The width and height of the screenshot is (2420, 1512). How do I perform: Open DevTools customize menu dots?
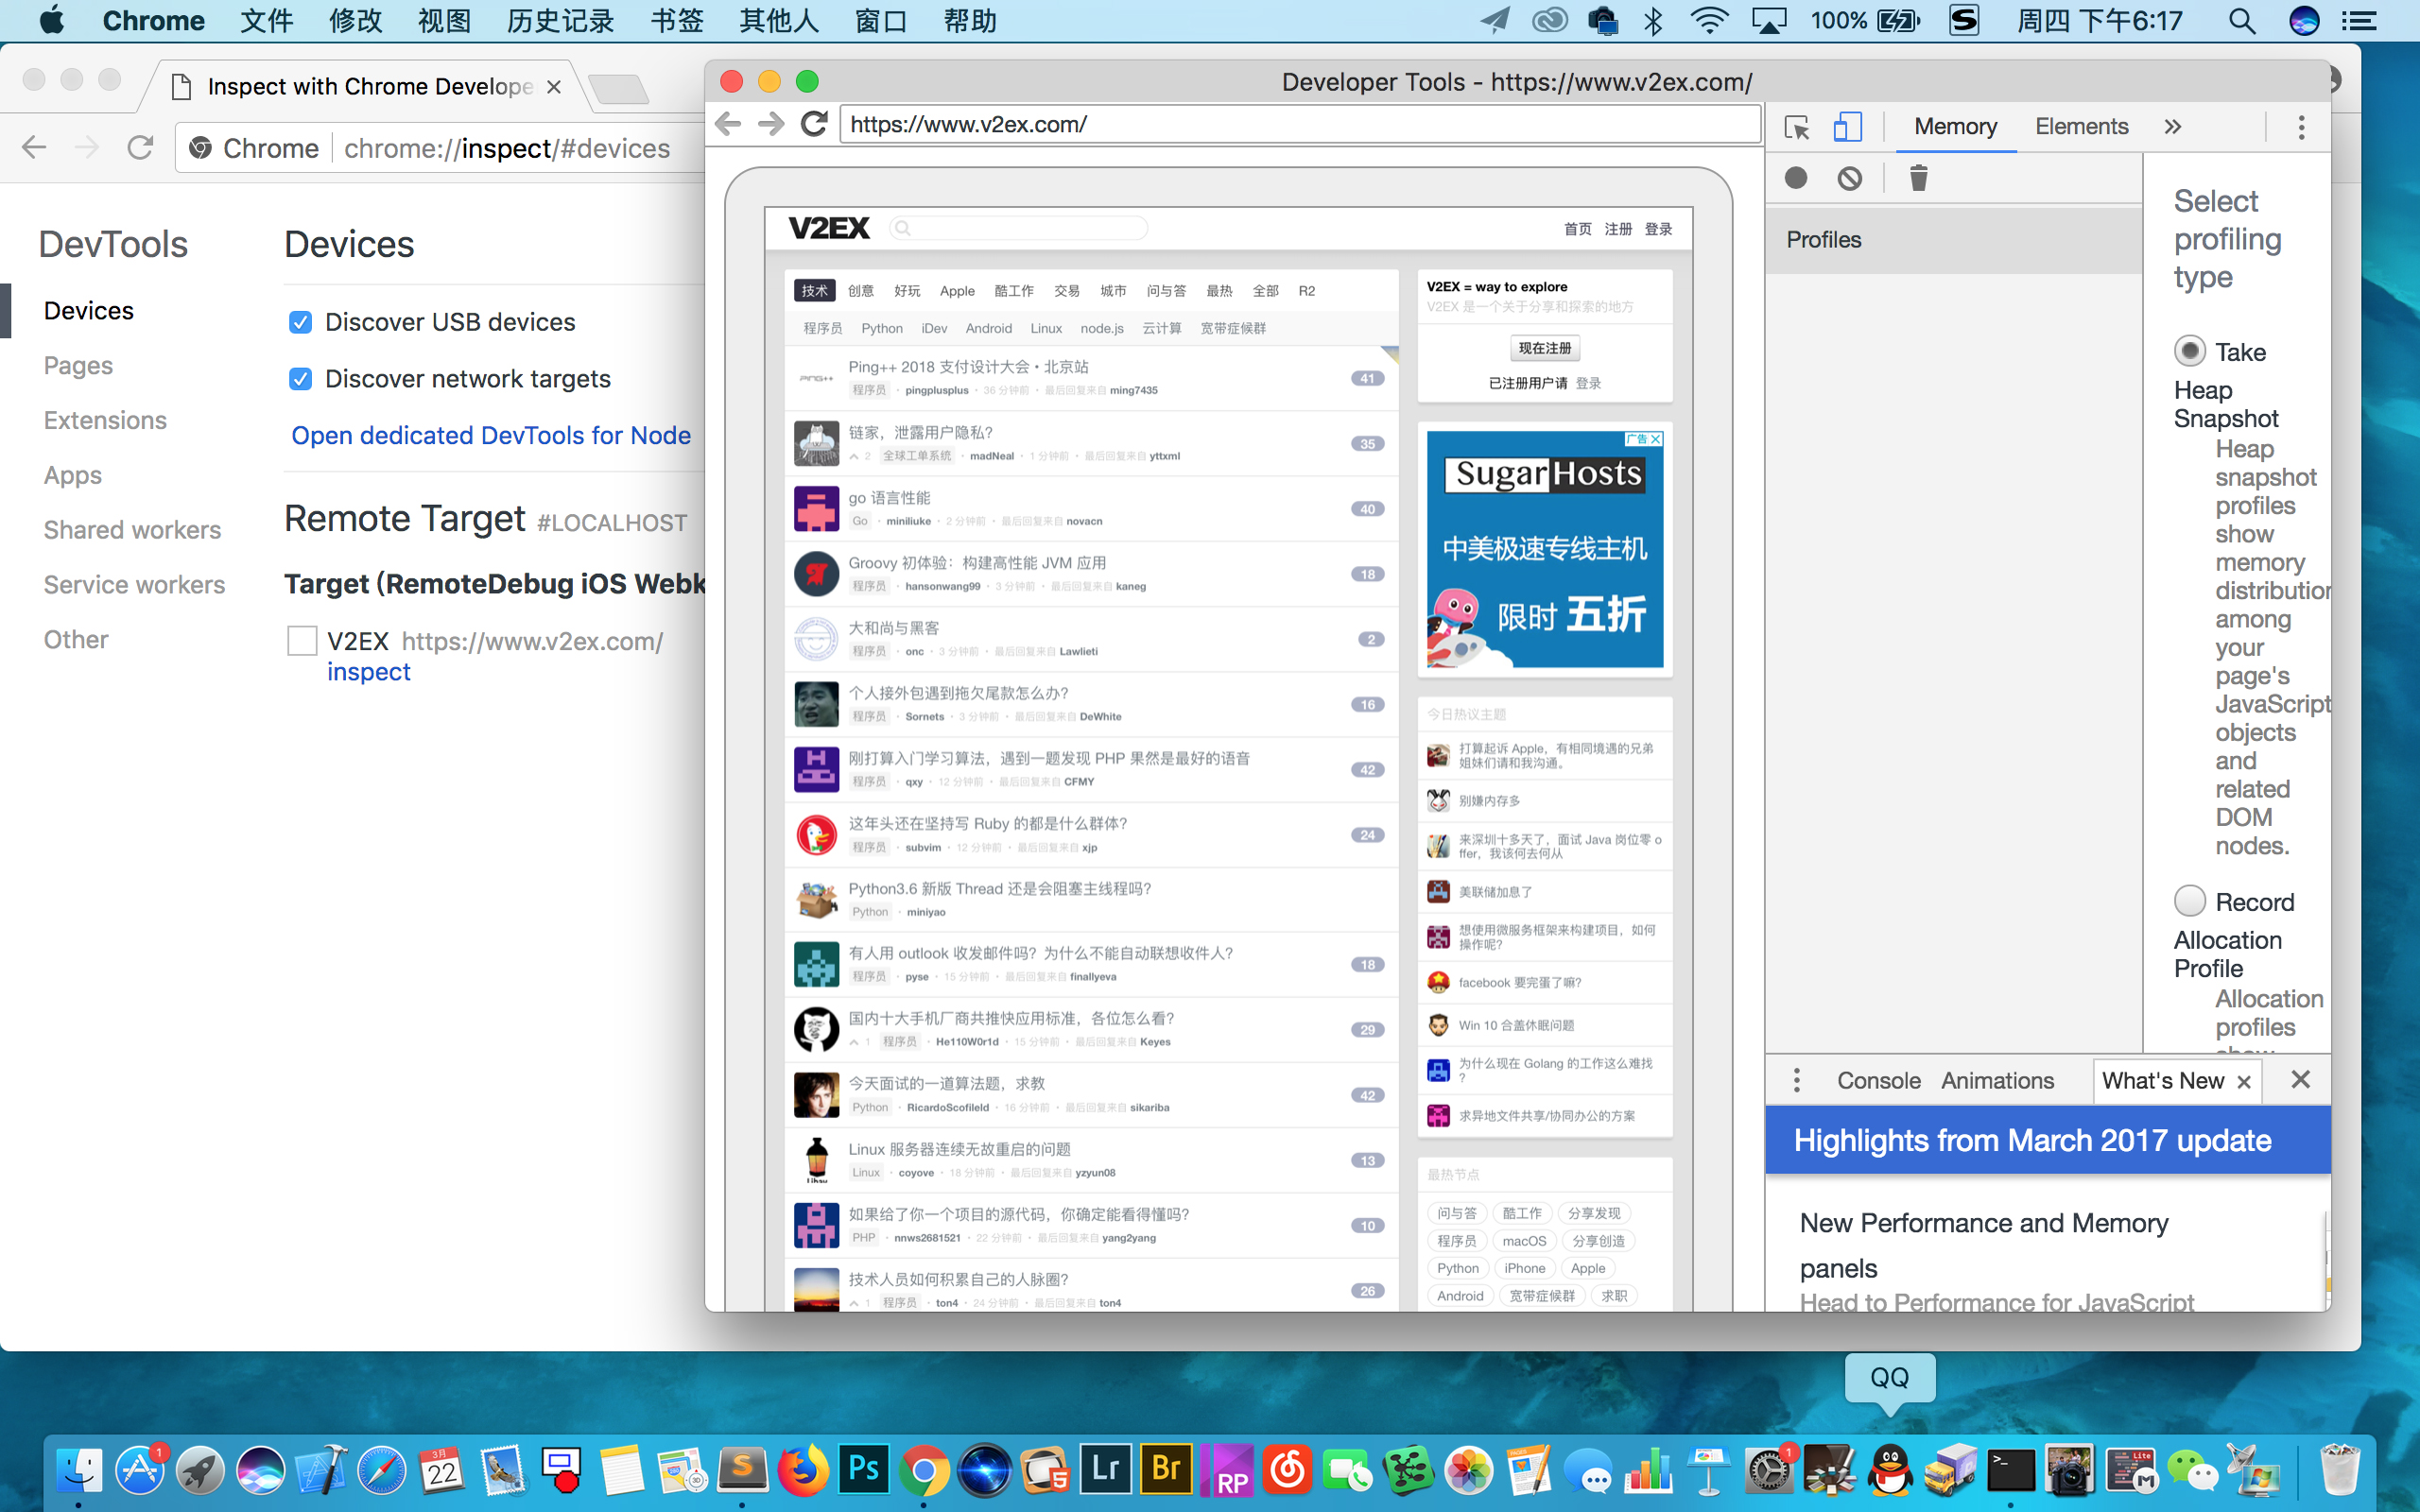[2301, 127]
